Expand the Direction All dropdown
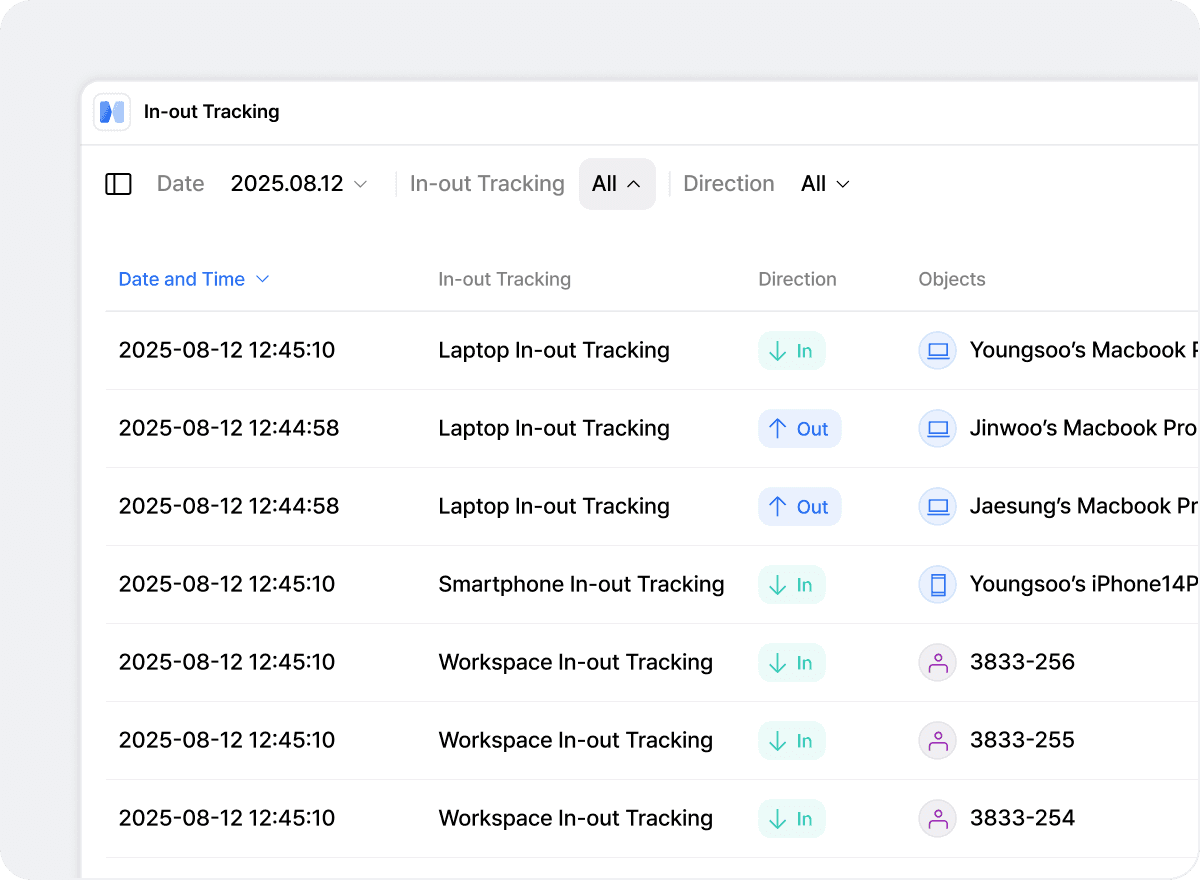The width and height of the screenshot is (1200, 880). point(825,184)
